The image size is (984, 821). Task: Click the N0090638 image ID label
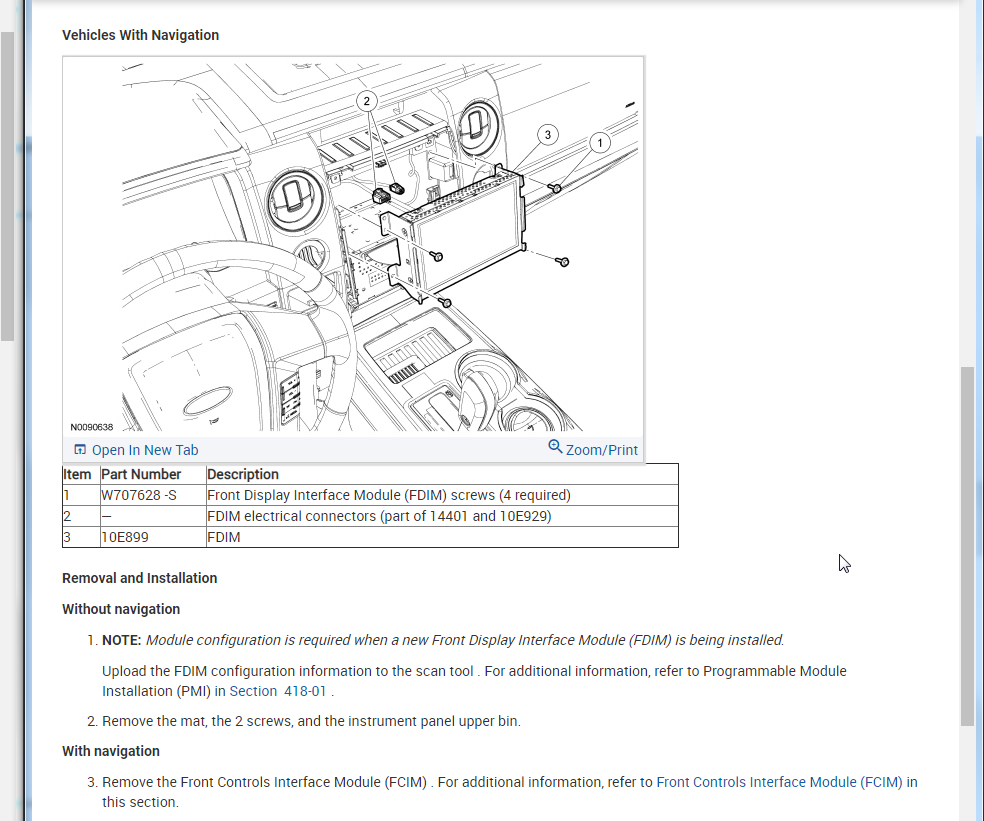point(91,426)
